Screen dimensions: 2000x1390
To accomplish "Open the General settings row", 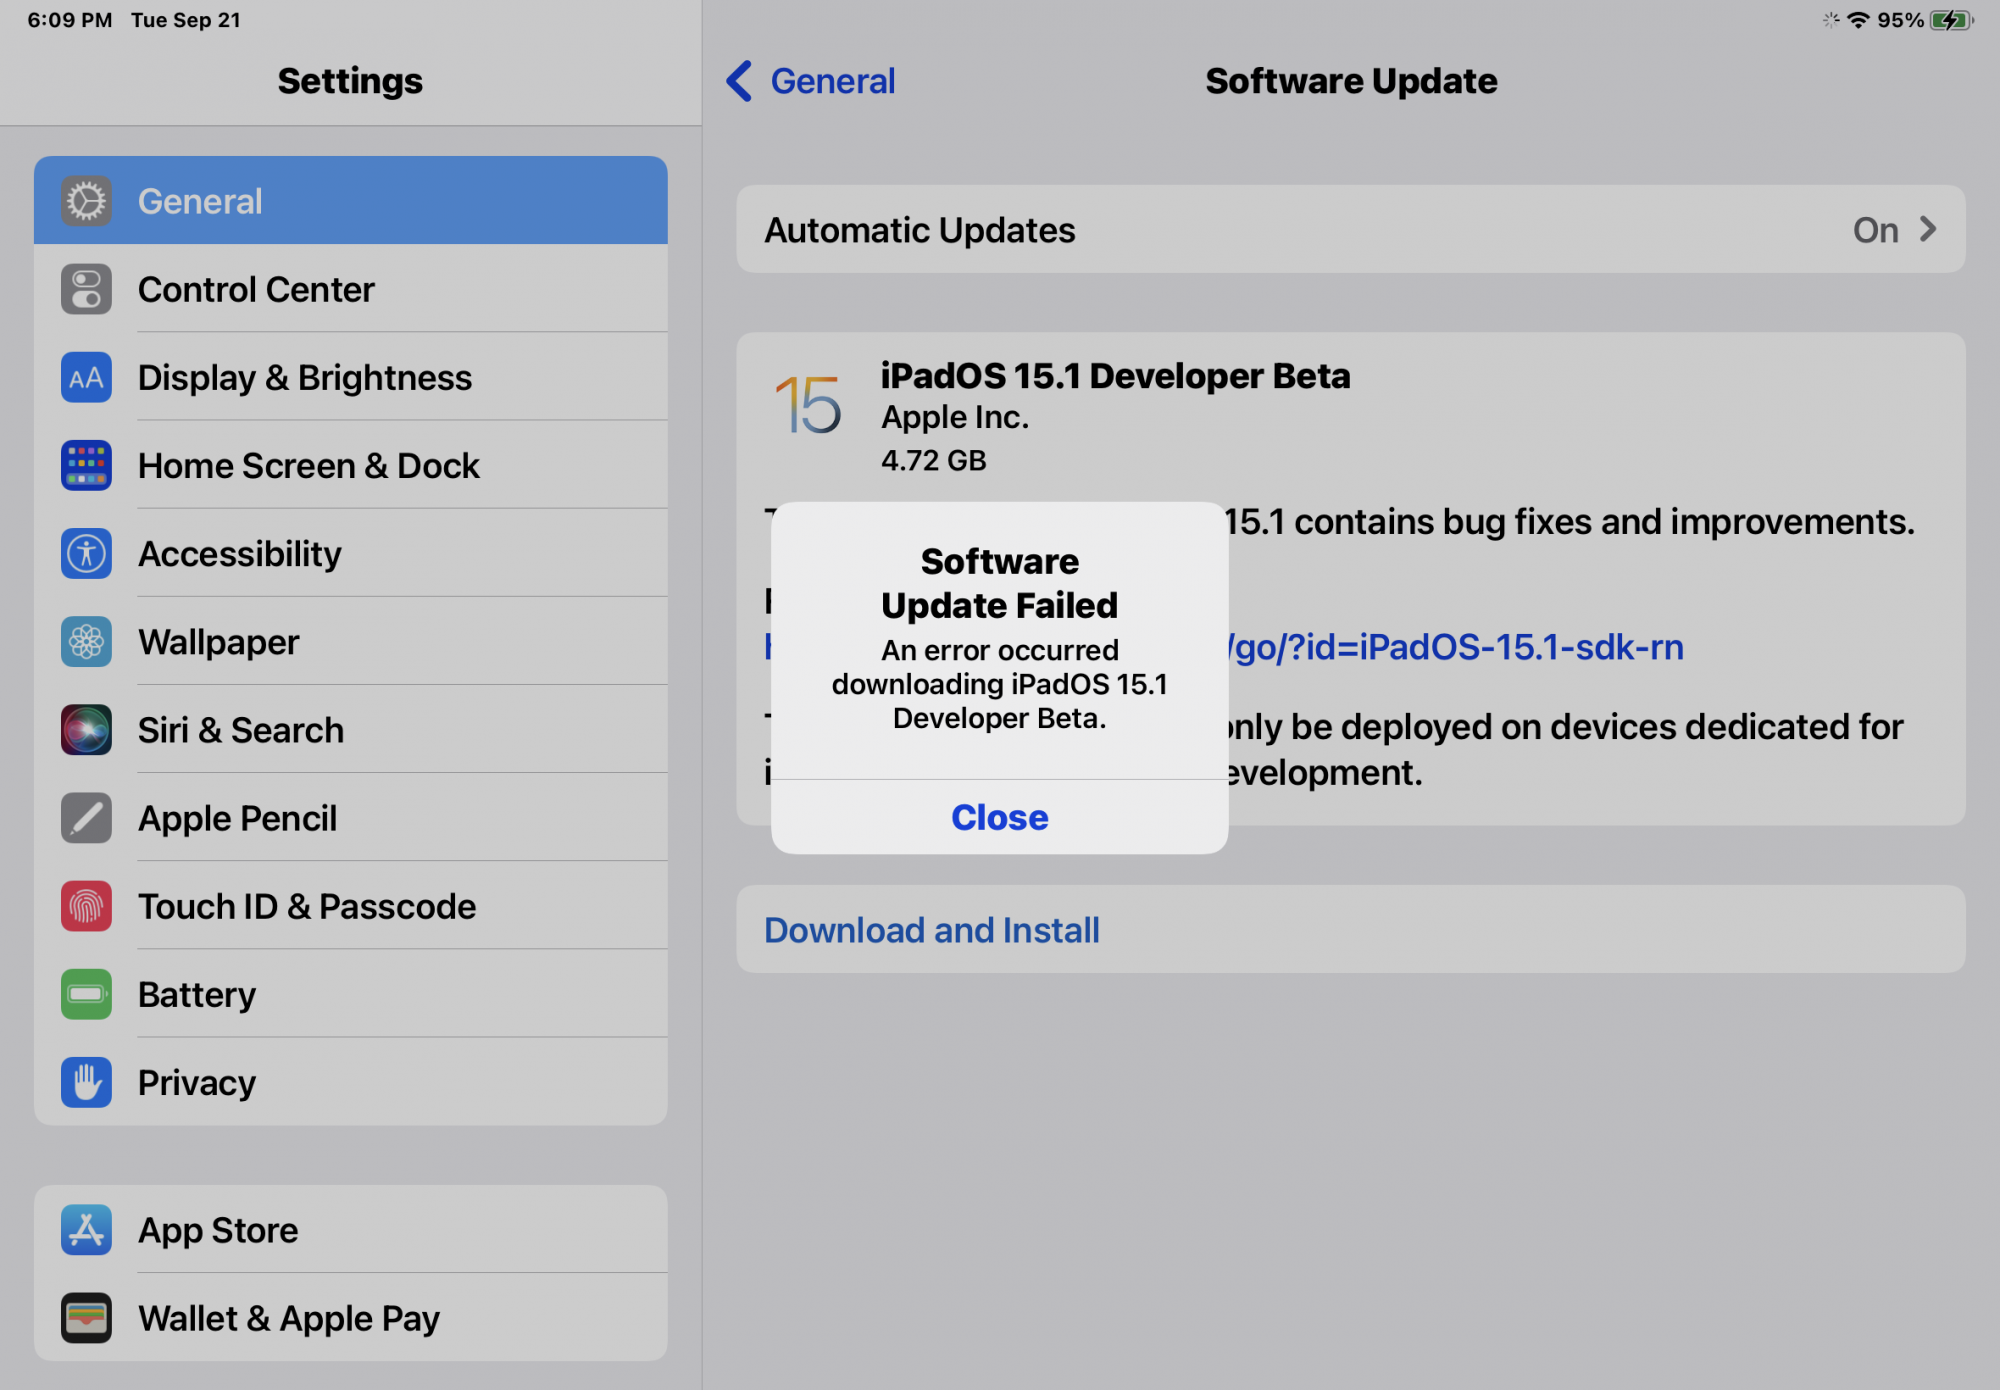I will [351, 201].
